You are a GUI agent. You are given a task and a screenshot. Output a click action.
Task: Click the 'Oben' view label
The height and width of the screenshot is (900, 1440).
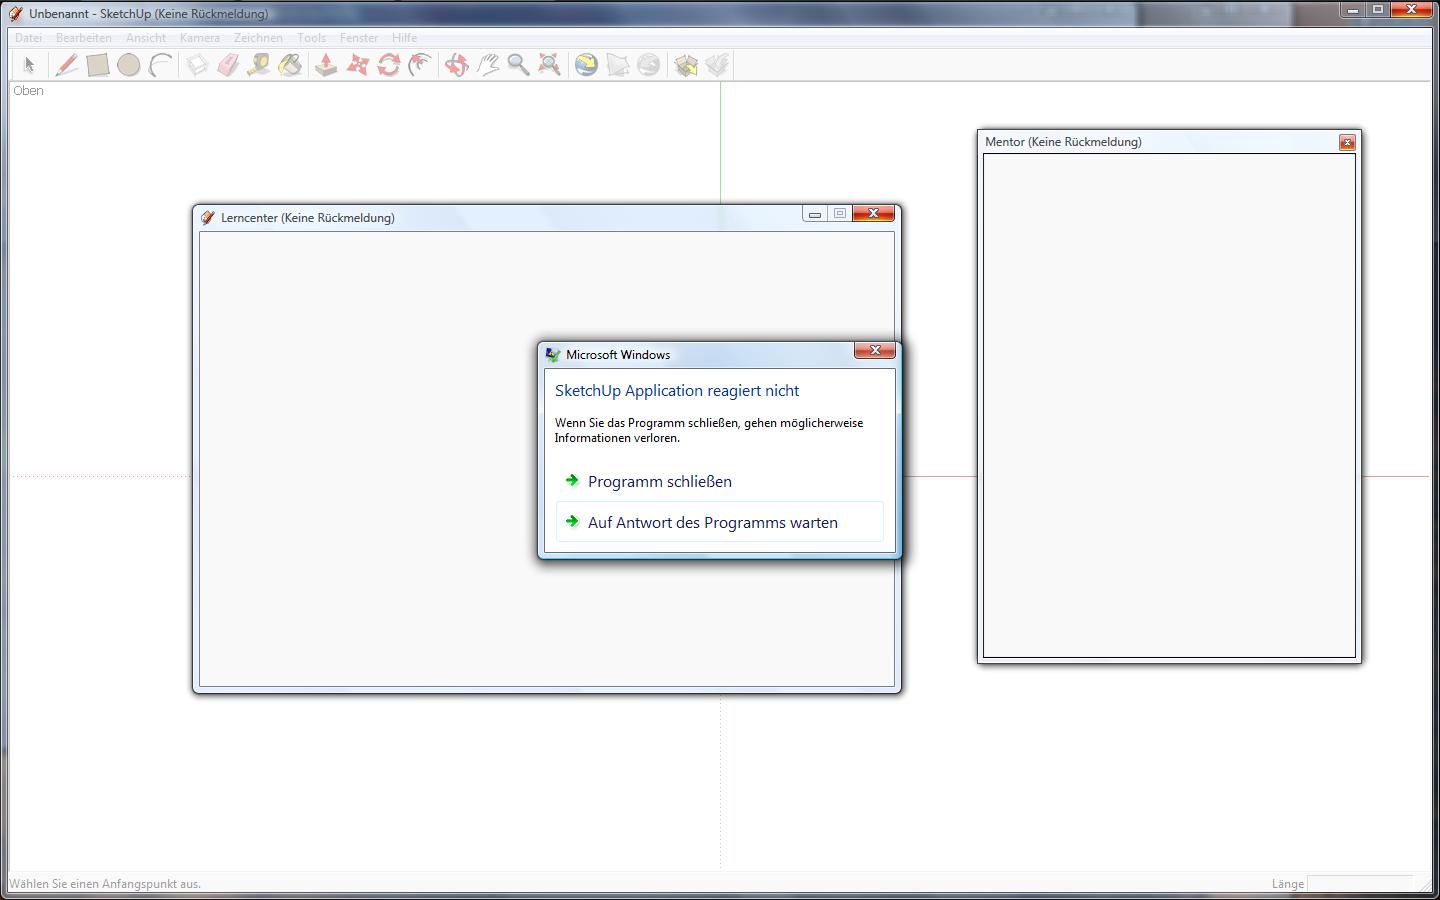(x=28, y=90)
